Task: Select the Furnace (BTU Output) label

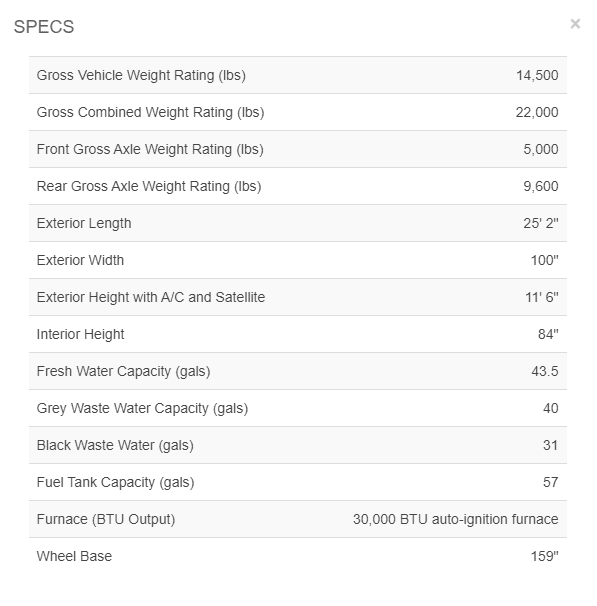Action: click(106, 519)
